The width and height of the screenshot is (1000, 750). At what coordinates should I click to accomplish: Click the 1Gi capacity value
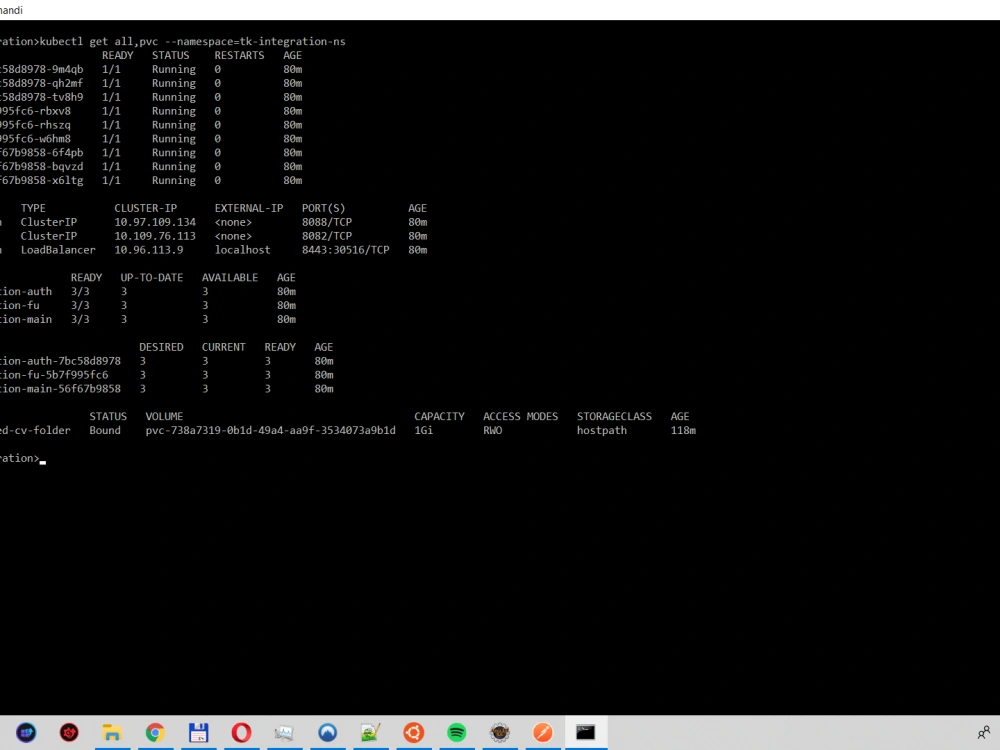pos(423,430)
